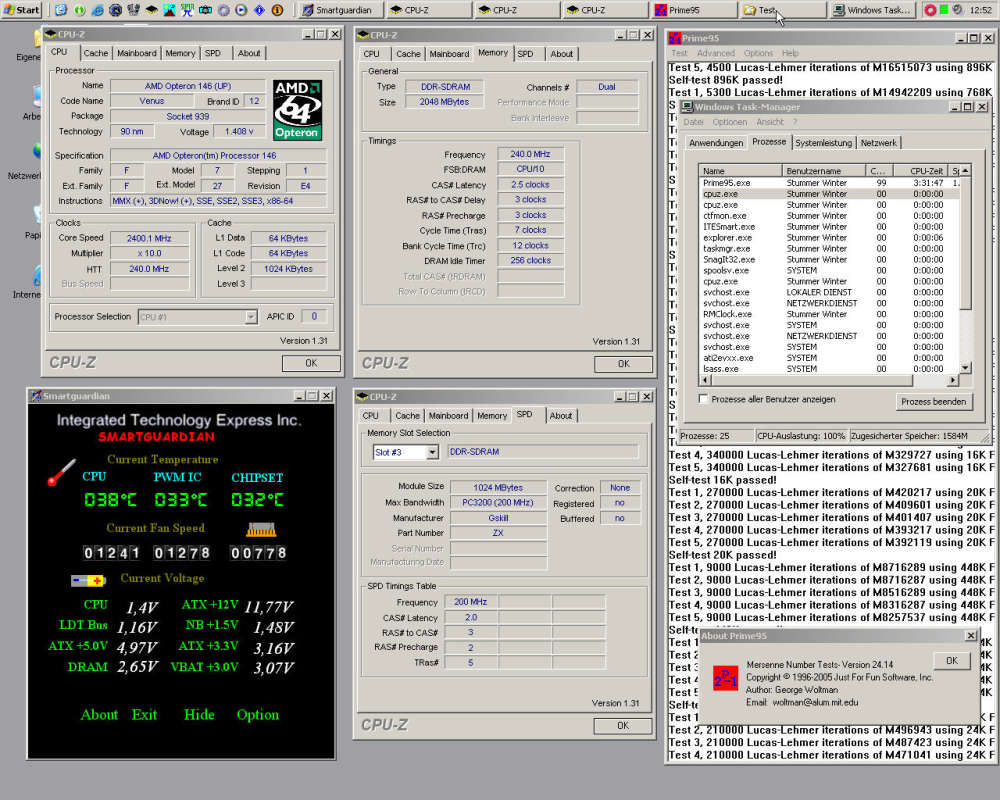Click the red tray icon near clock
The width and height of the screenshot is (1000, 800).
930,10
